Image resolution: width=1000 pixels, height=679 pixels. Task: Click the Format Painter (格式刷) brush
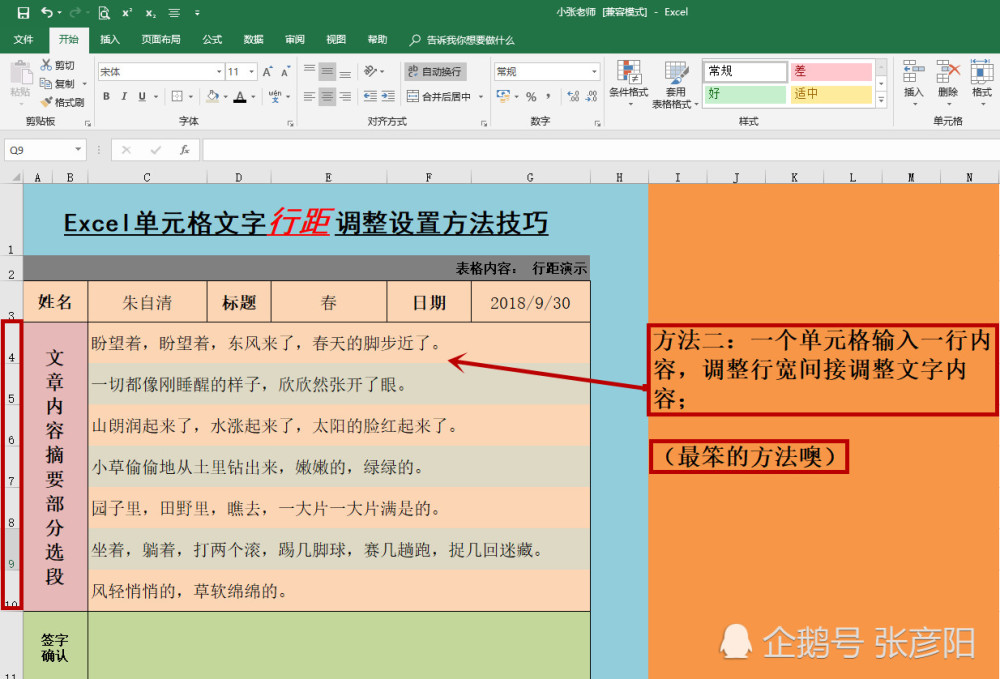pyautogui.click(x=62, y=102)
